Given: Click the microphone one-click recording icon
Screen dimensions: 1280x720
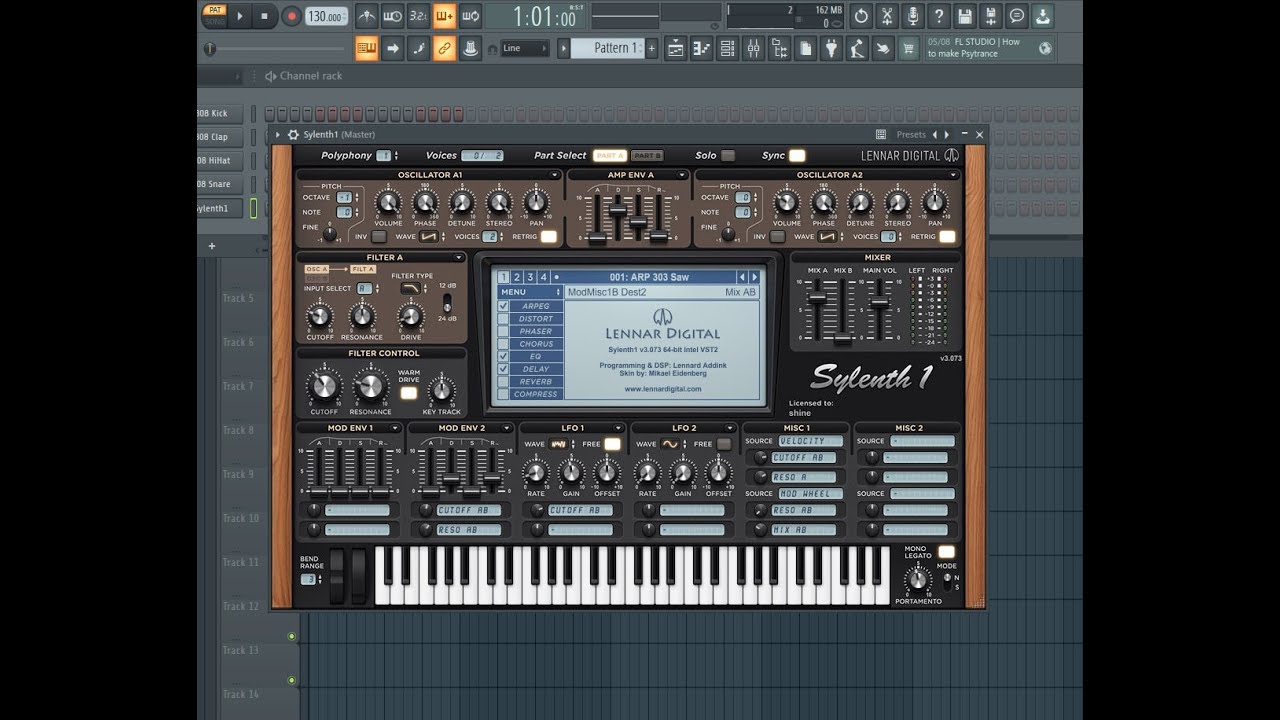Looking at the screenshot, I should pos(913,16).
